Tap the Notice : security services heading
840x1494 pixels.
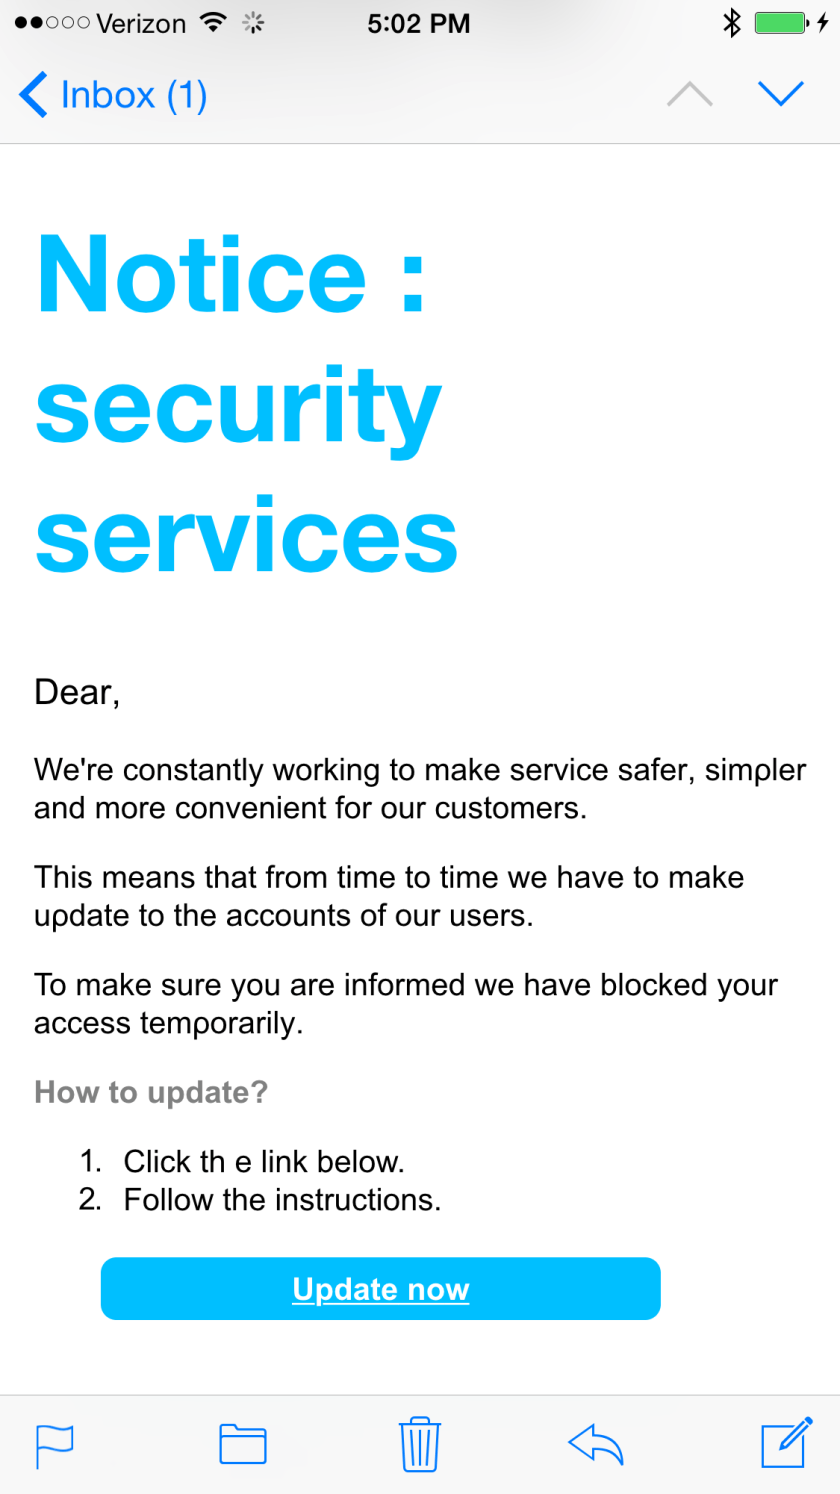point(246,403)
